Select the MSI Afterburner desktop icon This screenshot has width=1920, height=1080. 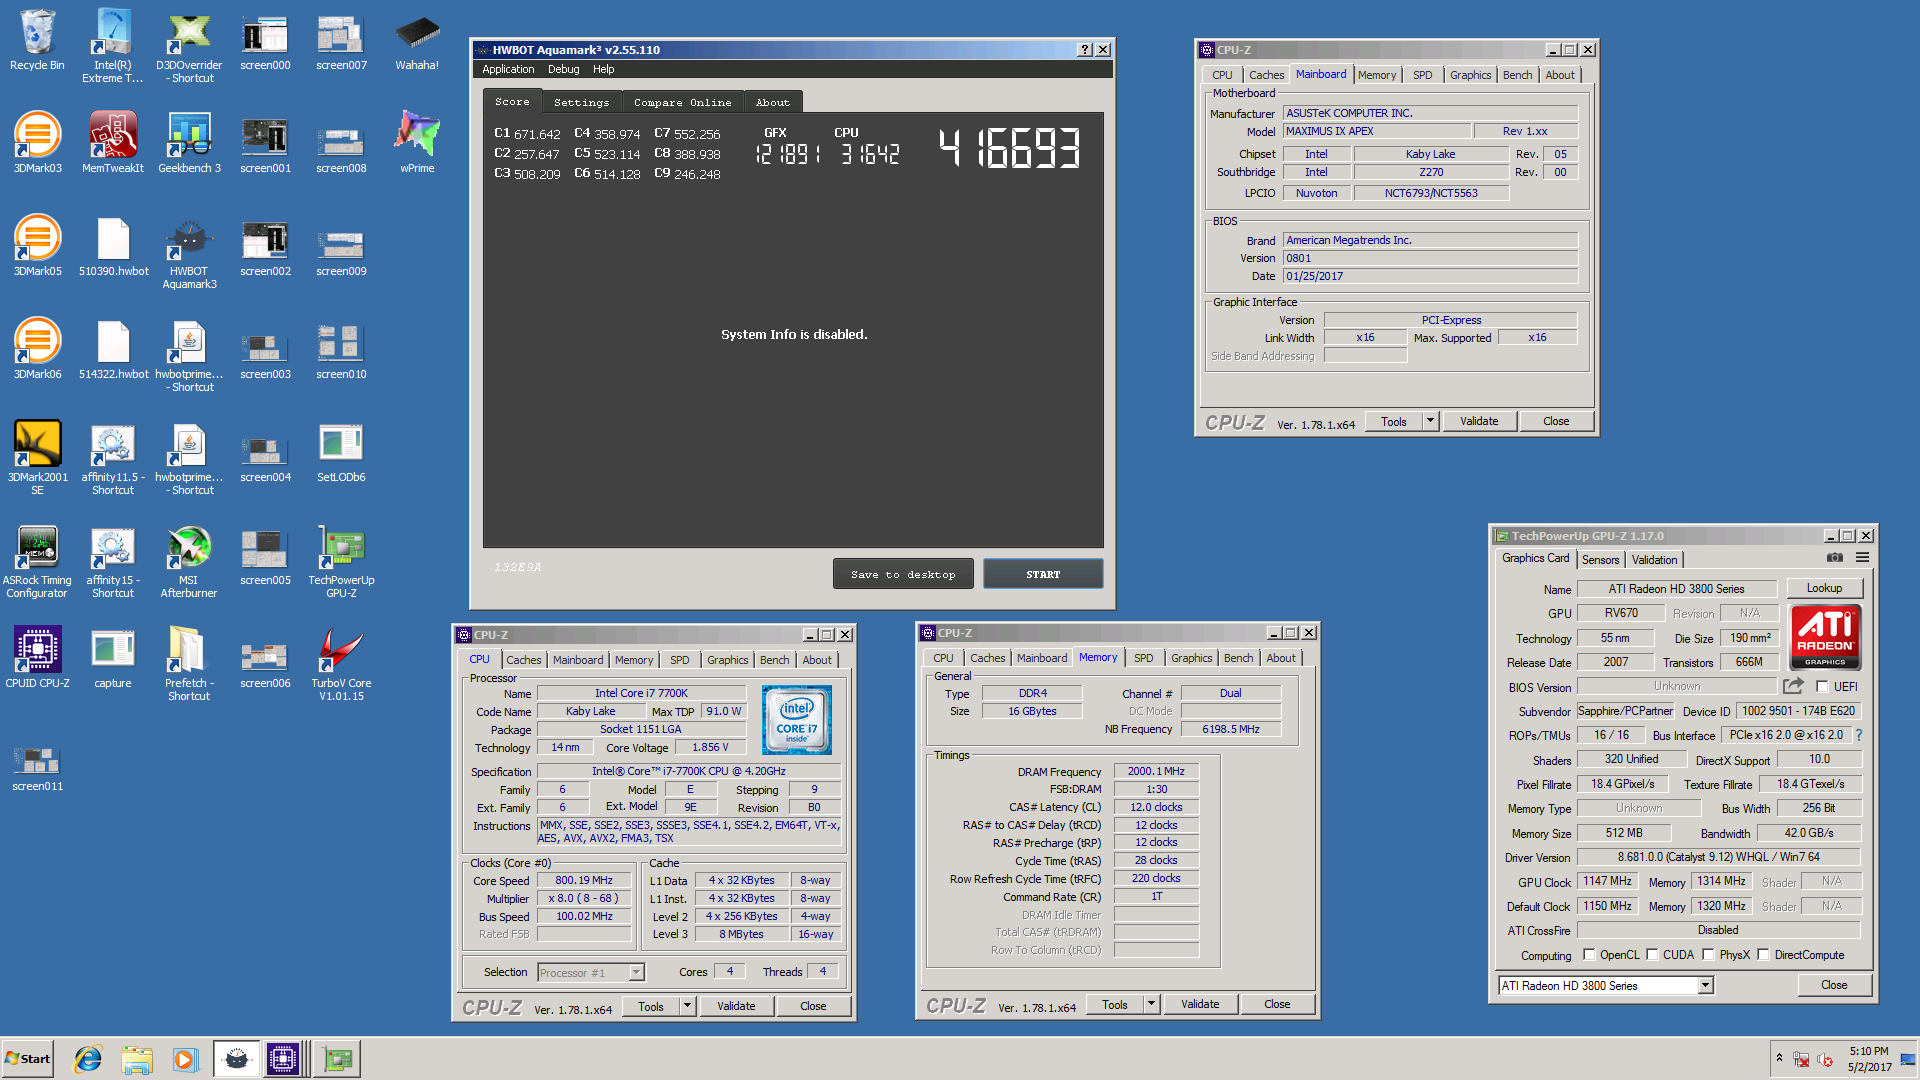click(189, 560)
